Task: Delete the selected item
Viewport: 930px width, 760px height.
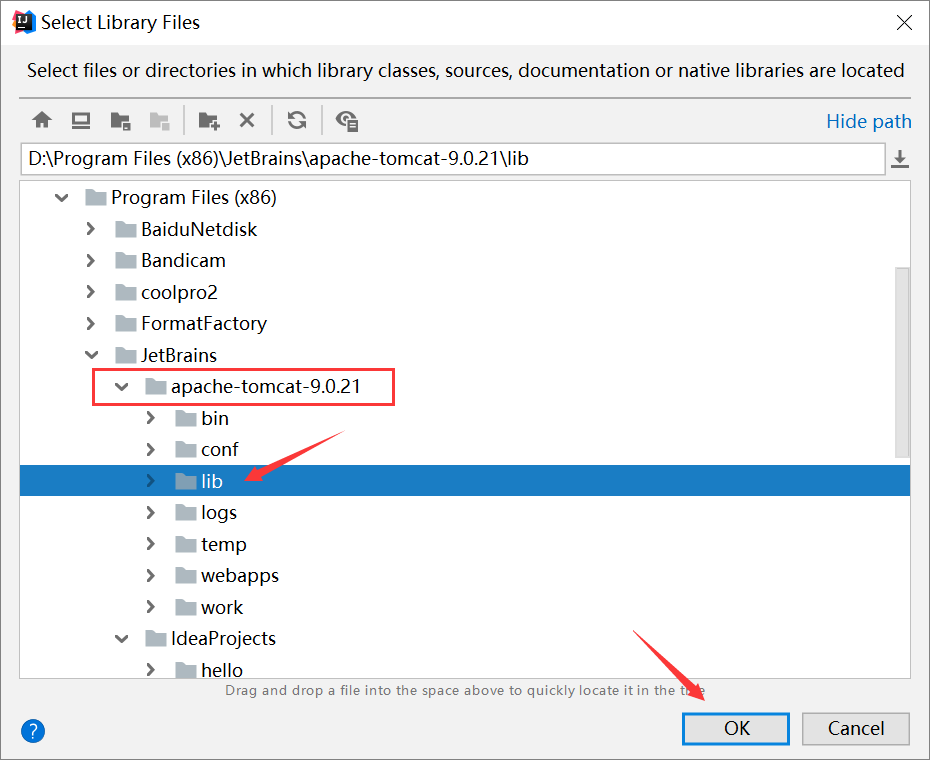Action: point(247,119)
